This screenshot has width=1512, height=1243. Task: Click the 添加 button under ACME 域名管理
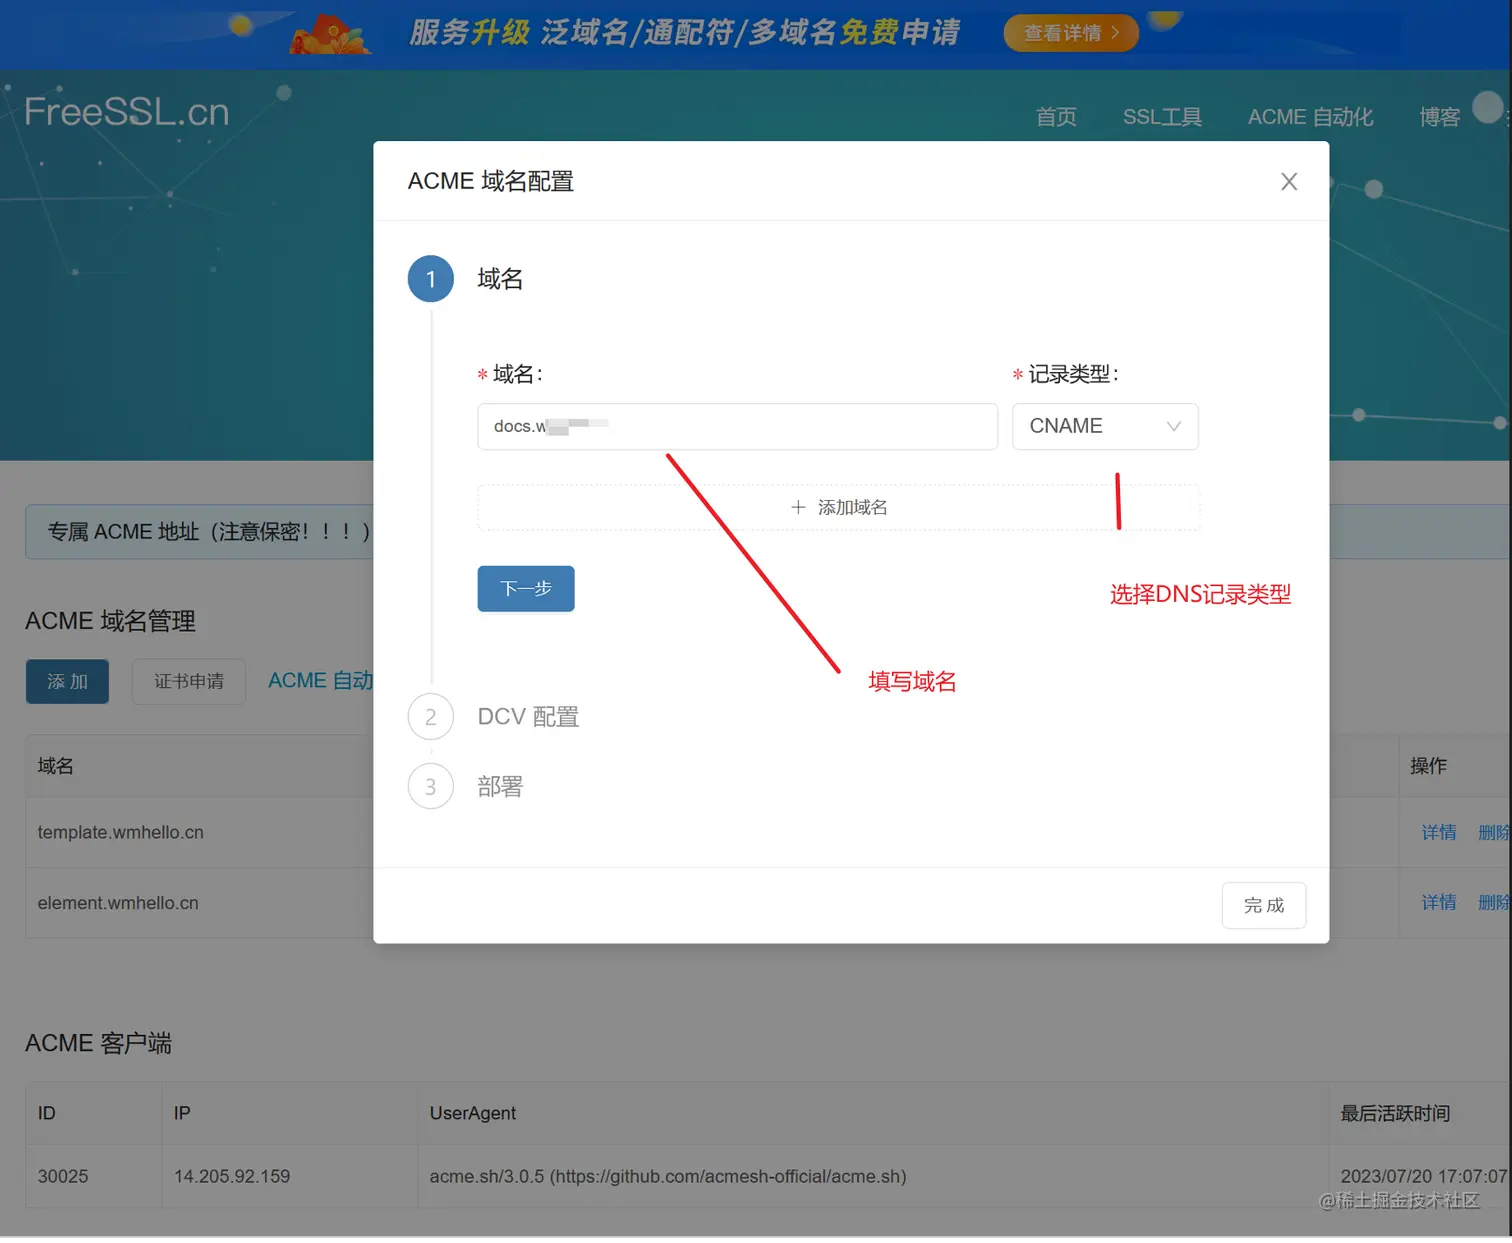66,681
